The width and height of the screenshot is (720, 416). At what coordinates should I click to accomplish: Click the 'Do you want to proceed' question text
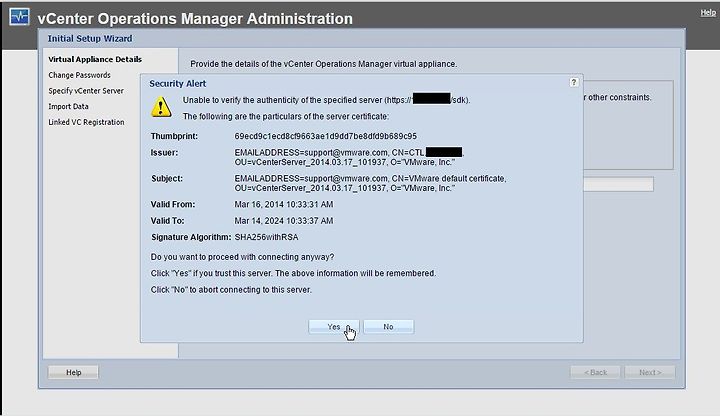click(x=242, y=257)
